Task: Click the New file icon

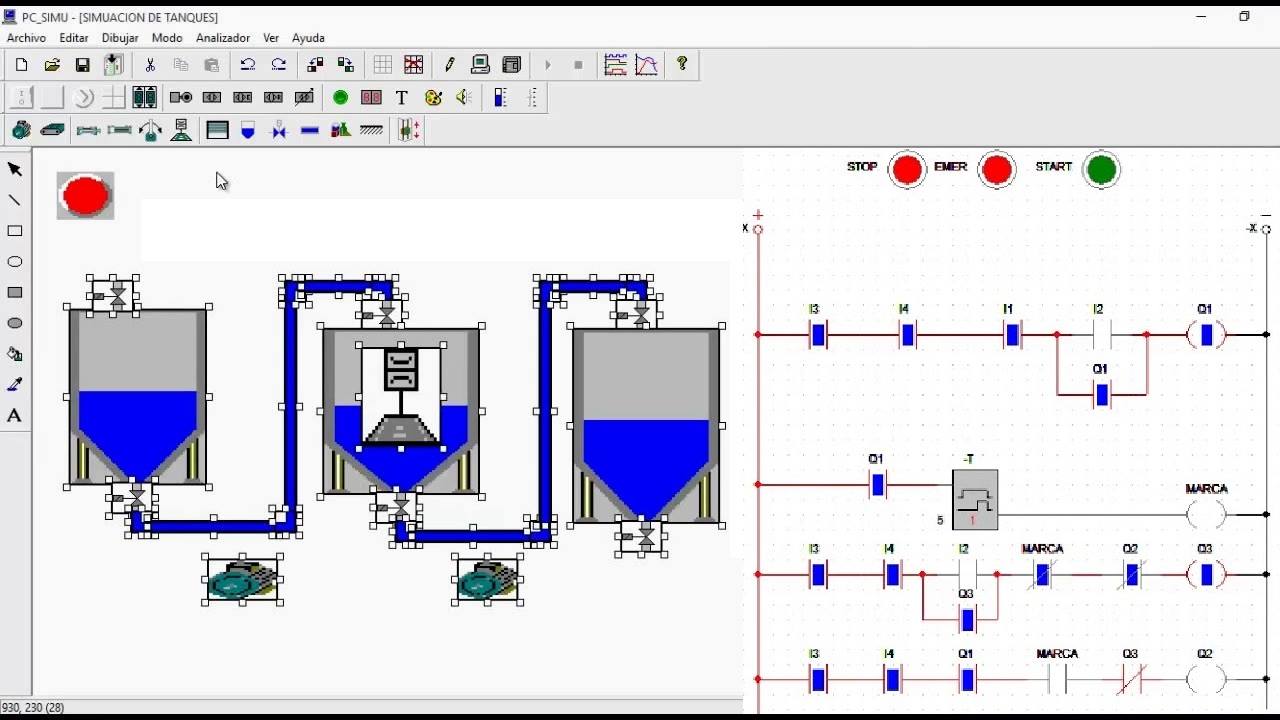Action: click(x=21, y=65)
